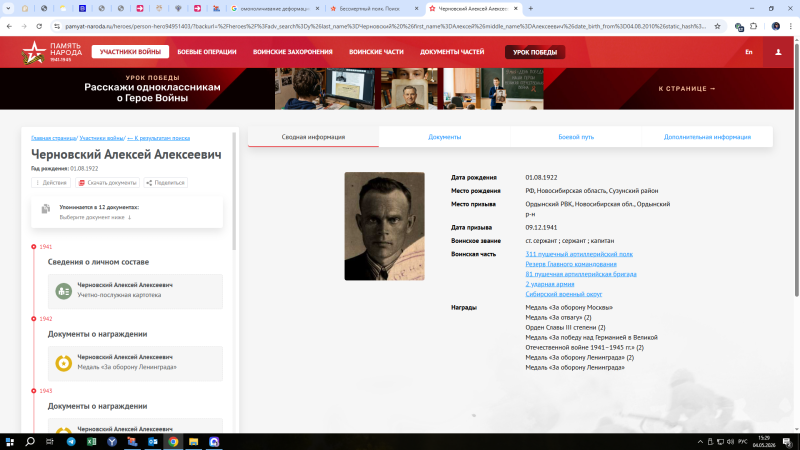
Task: Enlarge the portrait photo of Черновский
Action: coord(384,226)
